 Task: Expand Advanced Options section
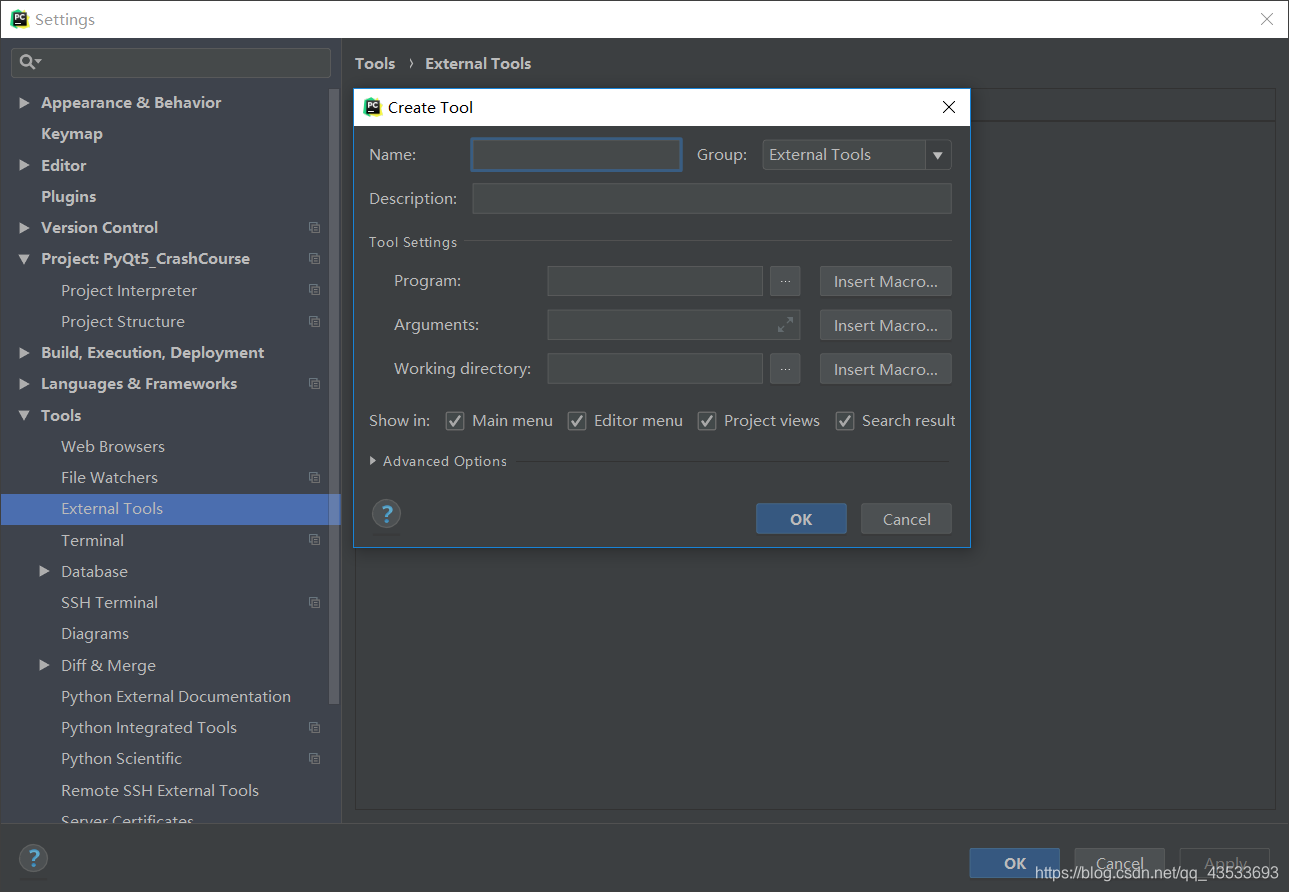pyautogui.click(x=373, y=461)
